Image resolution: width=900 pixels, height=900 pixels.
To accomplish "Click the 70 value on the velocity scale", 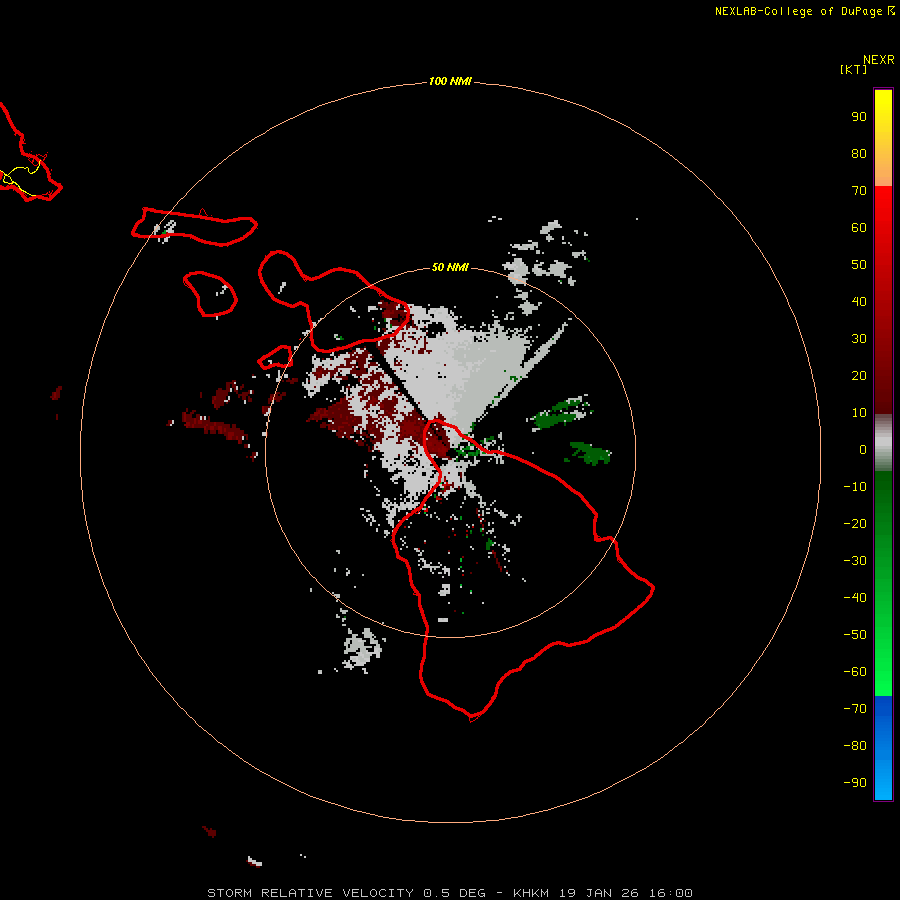I will coord(859,191).
